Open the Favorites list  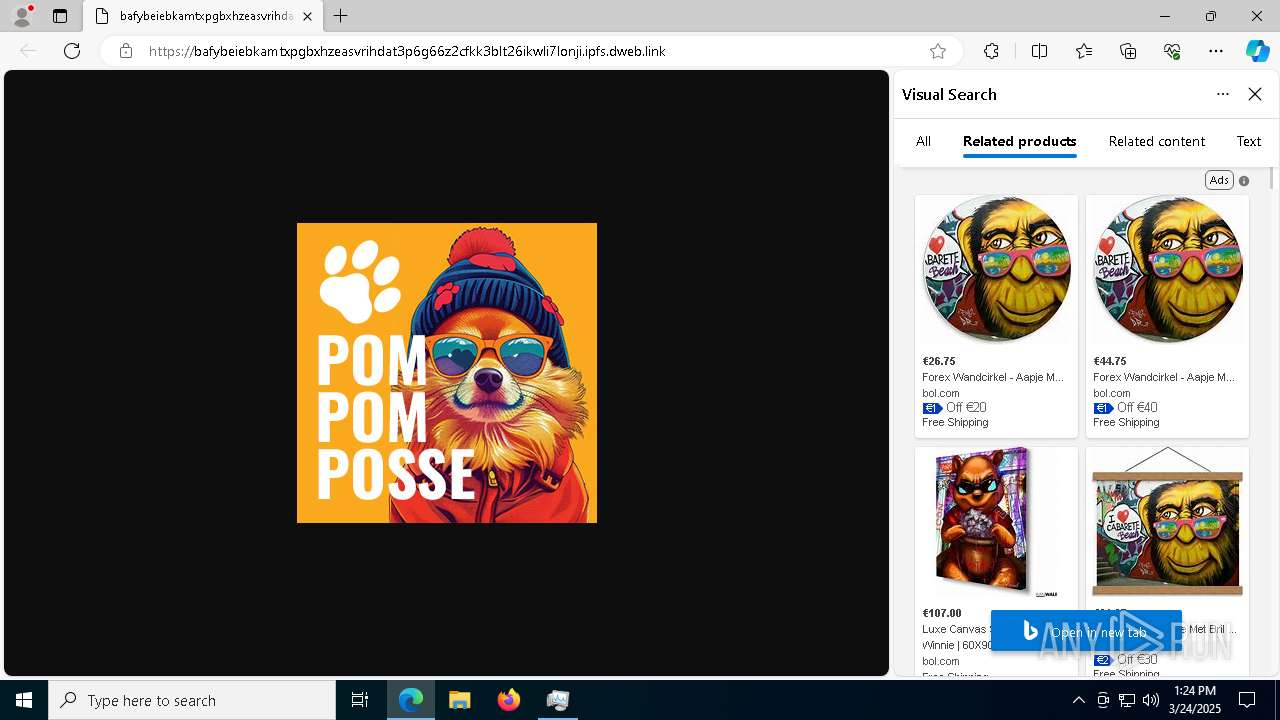click(x=1084, y=51)
